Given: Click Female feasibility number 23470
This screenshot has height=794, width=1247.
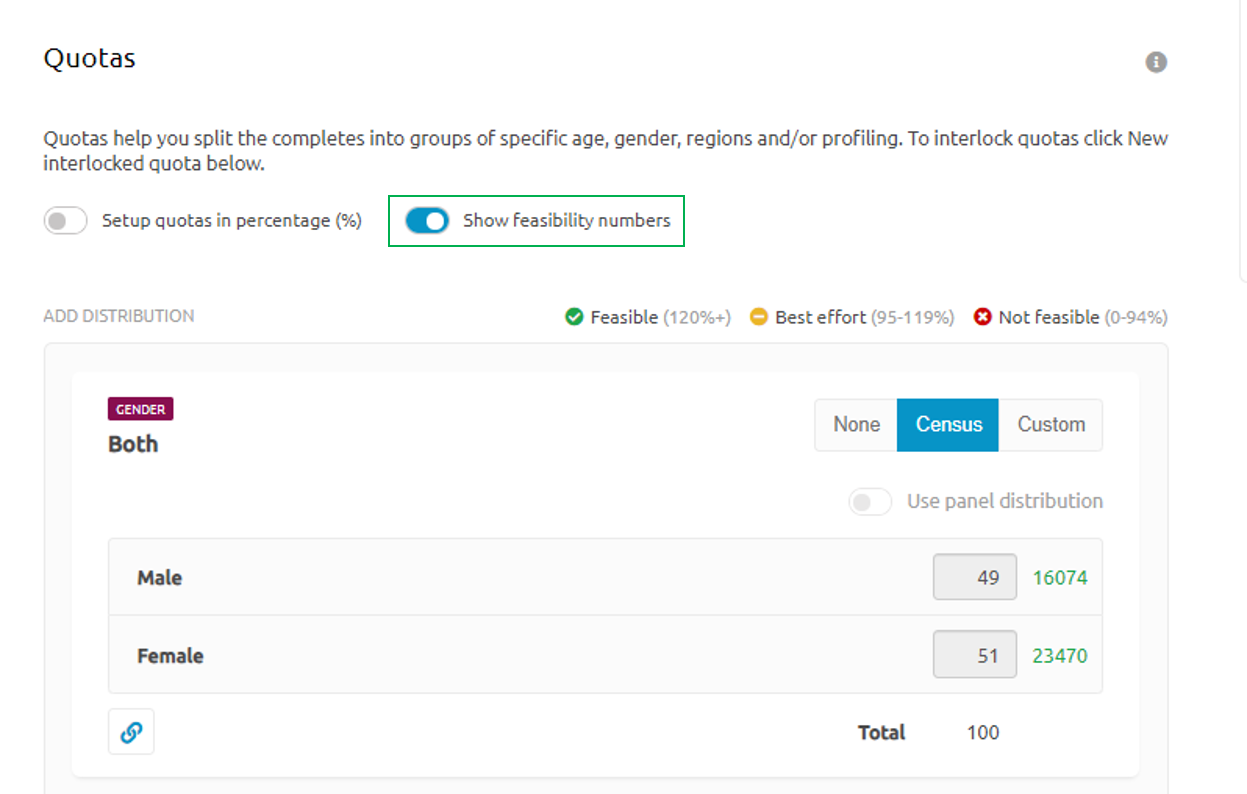Looking at the screenshot, I should click(1060, 657).
